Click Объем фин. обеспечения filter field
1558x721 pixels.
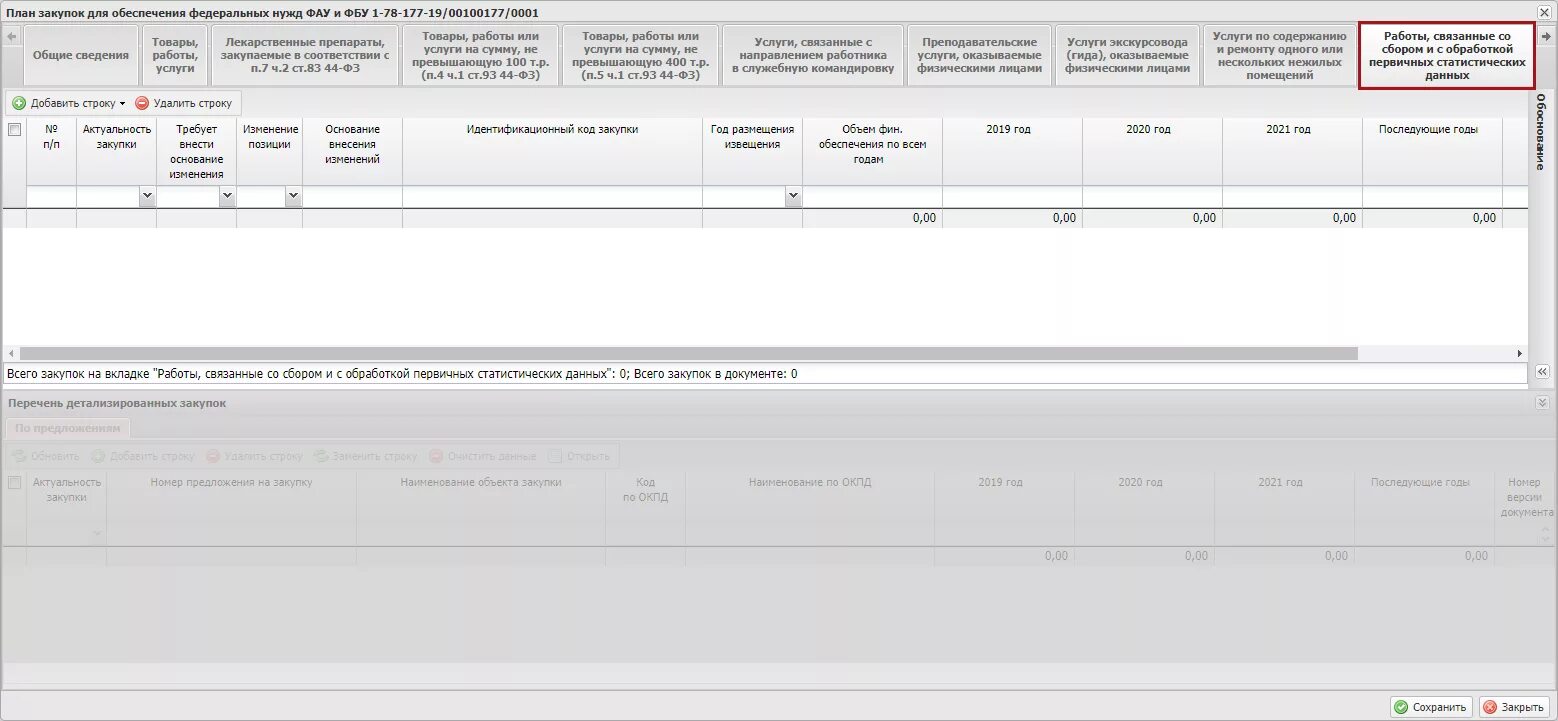872,197
